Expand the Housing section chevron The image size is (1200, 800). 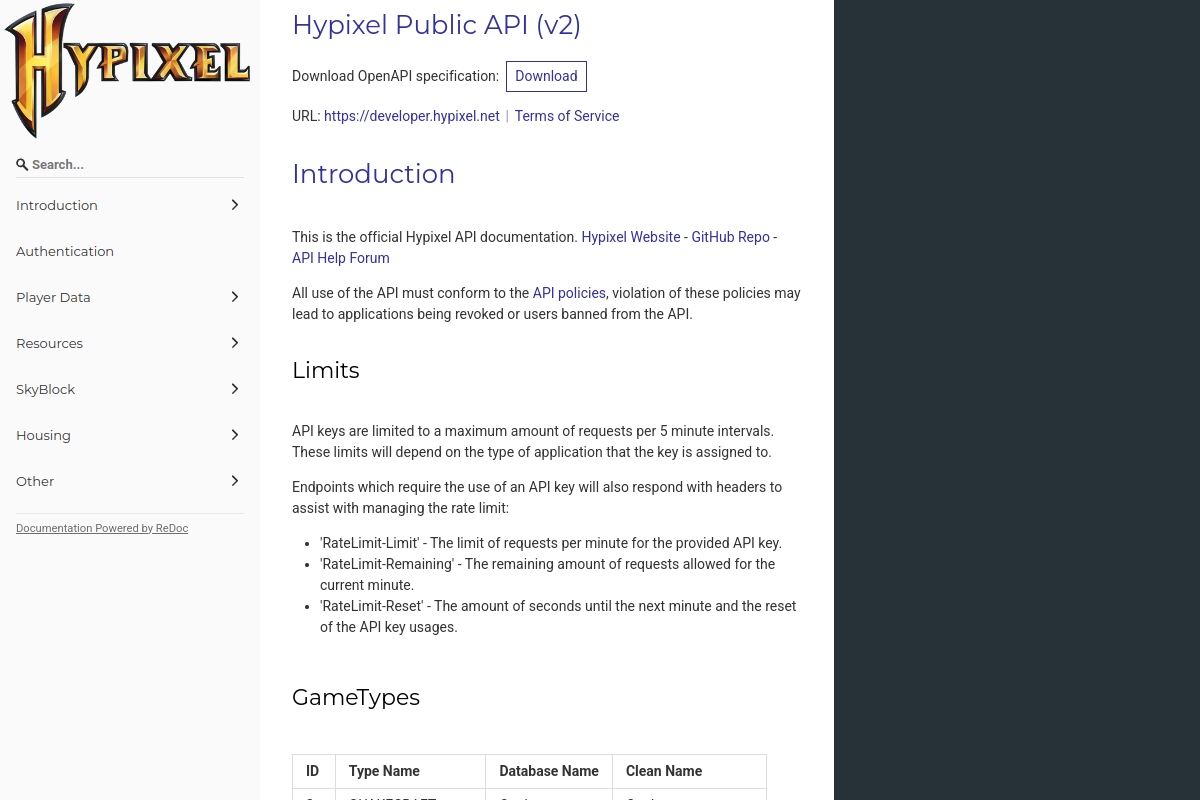[235, 435]
